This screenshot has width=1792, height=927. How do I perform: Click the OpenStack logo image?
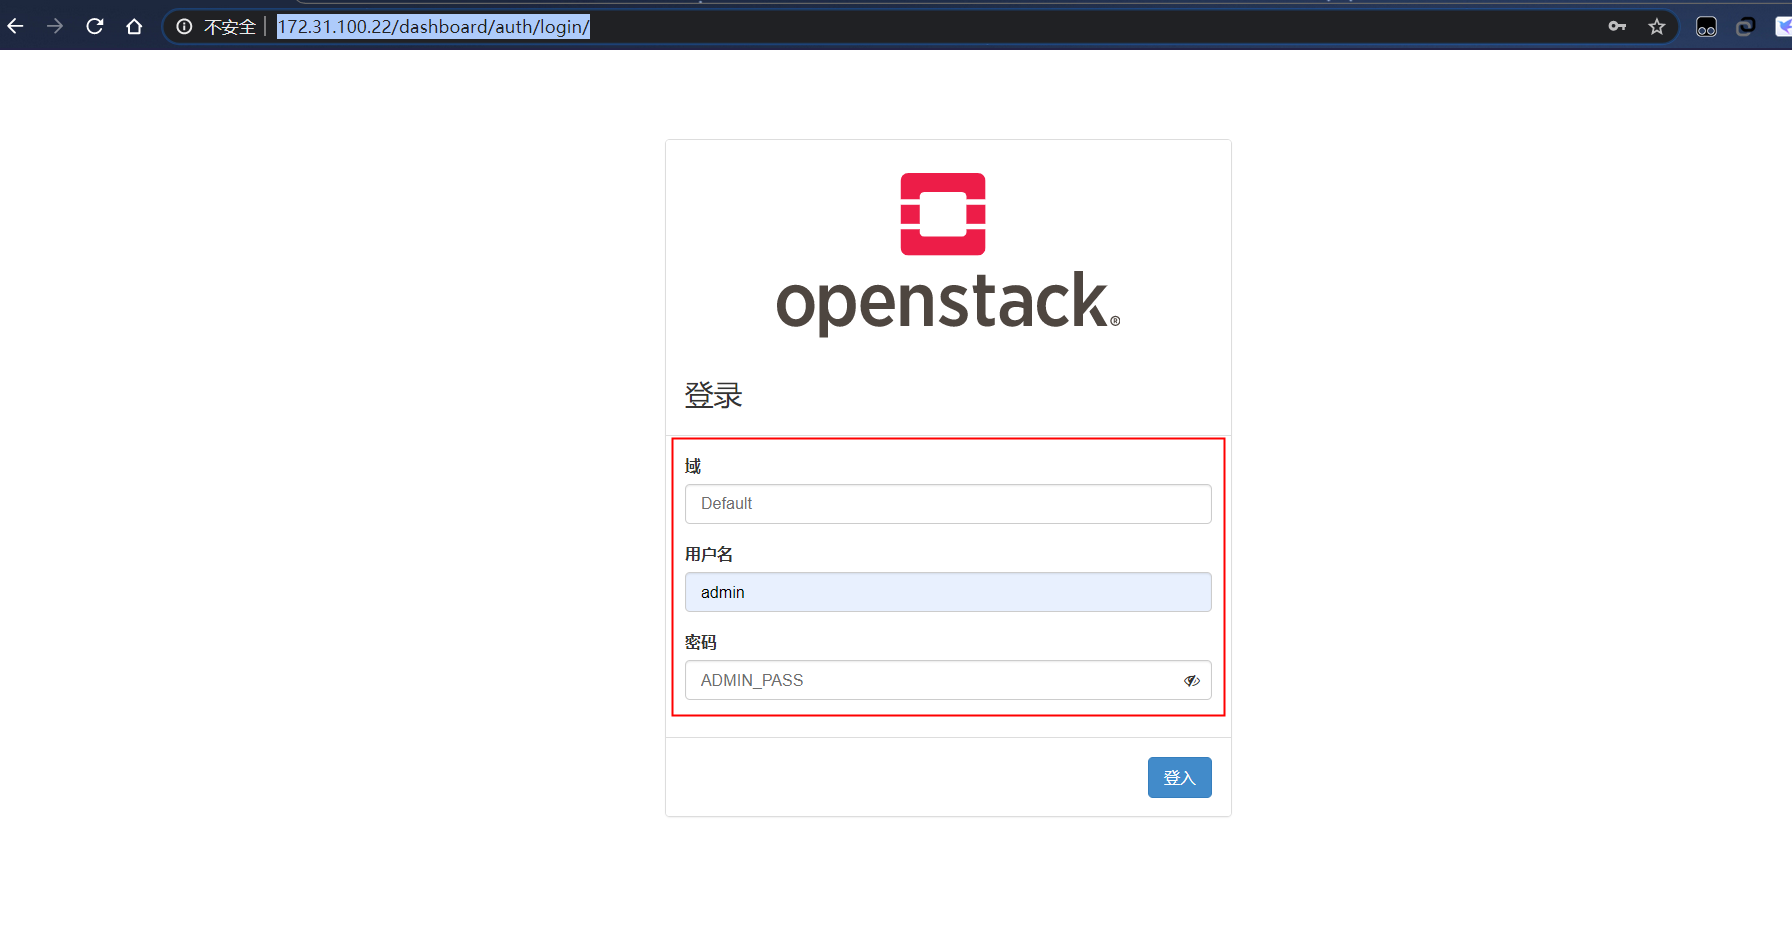948,254
